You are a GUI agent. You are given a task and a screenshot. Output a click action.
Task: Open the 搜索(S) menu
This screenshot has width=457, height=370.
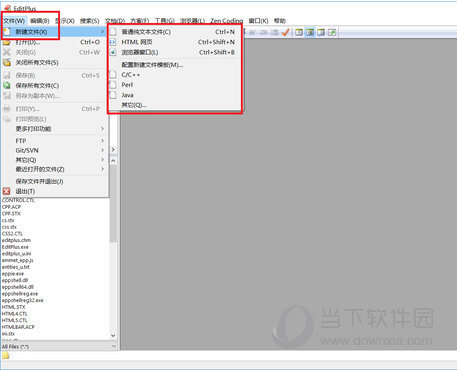pos(89,21)
